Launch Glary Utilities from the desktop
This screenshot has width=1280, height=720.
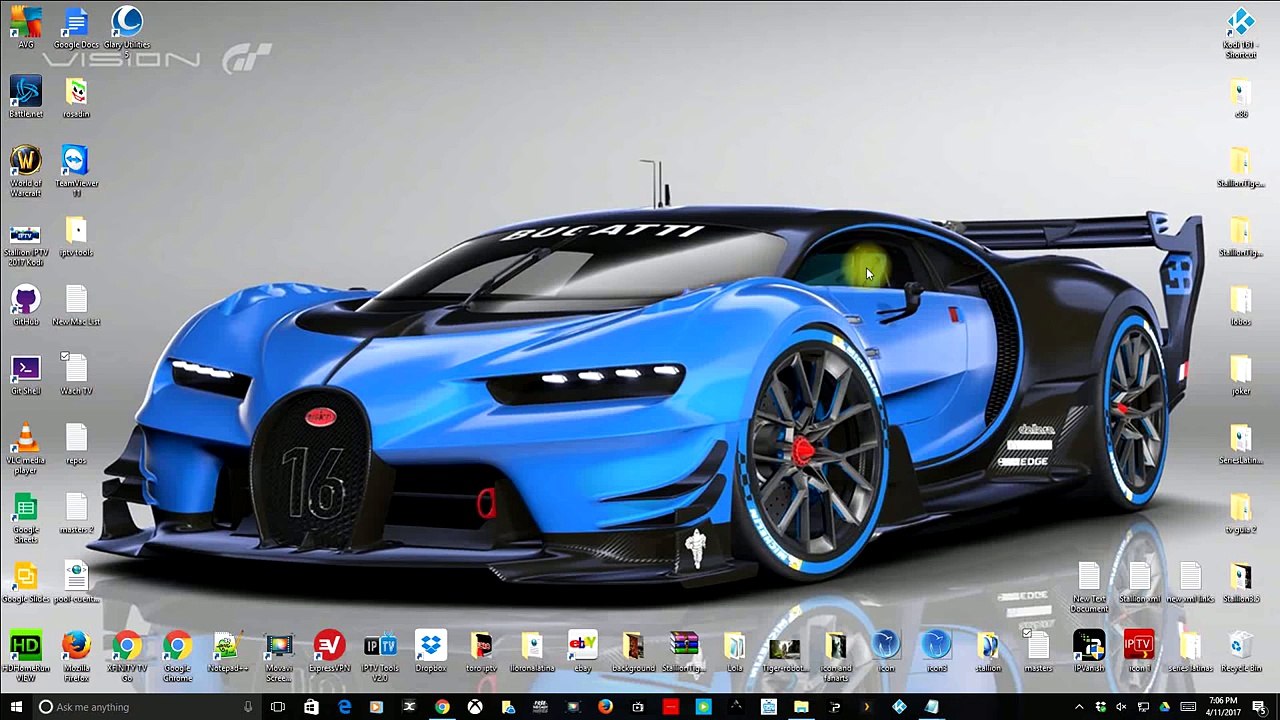click(127, 30)
